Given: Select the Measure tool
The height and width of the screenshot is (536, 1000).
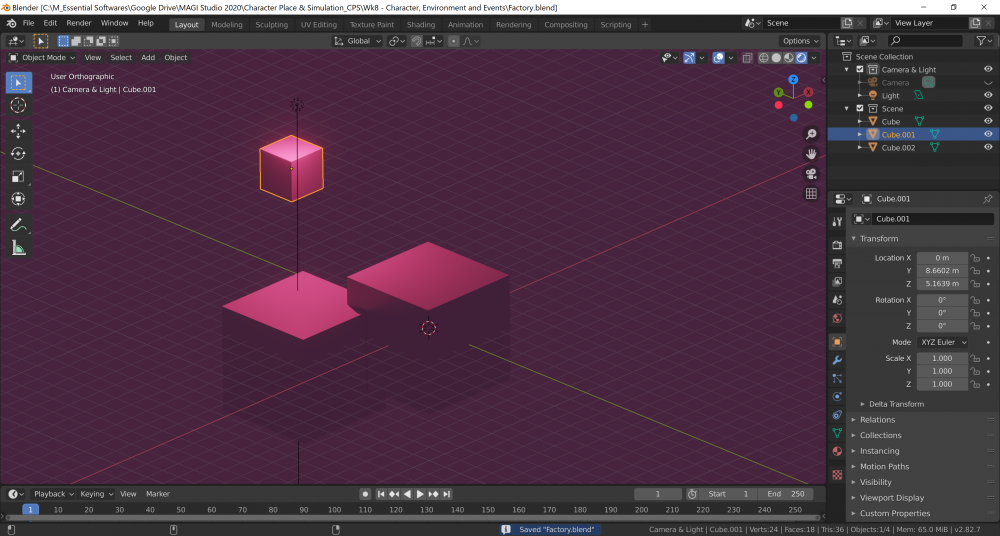Looking at the screenshot, I should 18,248.
